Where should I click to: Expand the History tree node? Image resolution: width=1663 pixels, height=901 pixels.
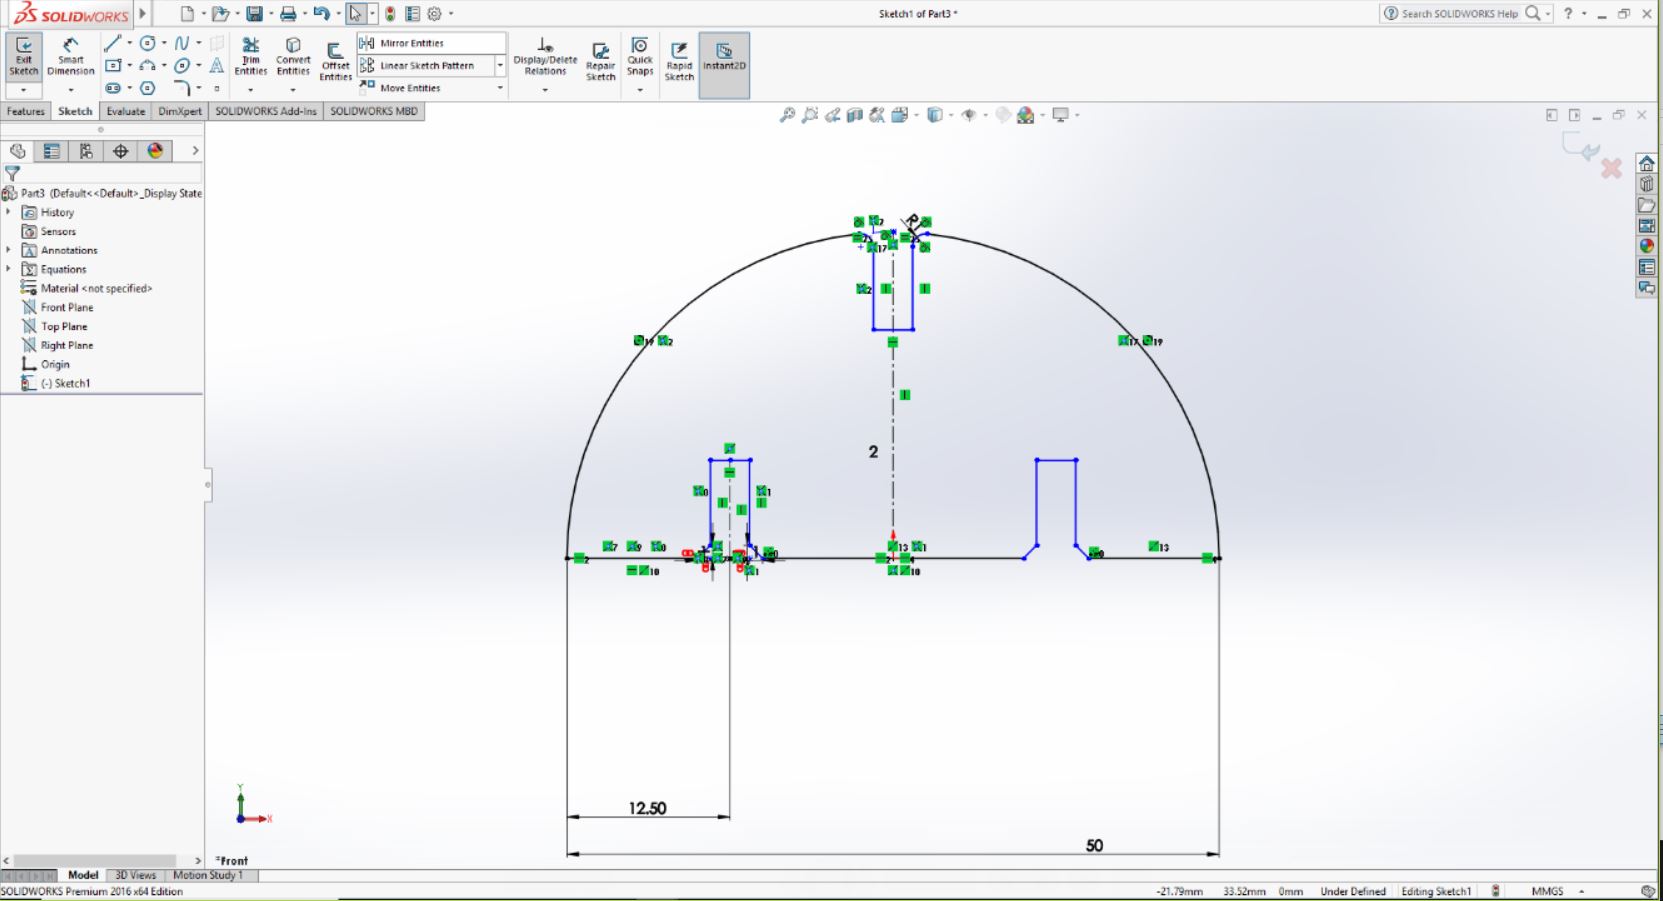coord(8,212)
